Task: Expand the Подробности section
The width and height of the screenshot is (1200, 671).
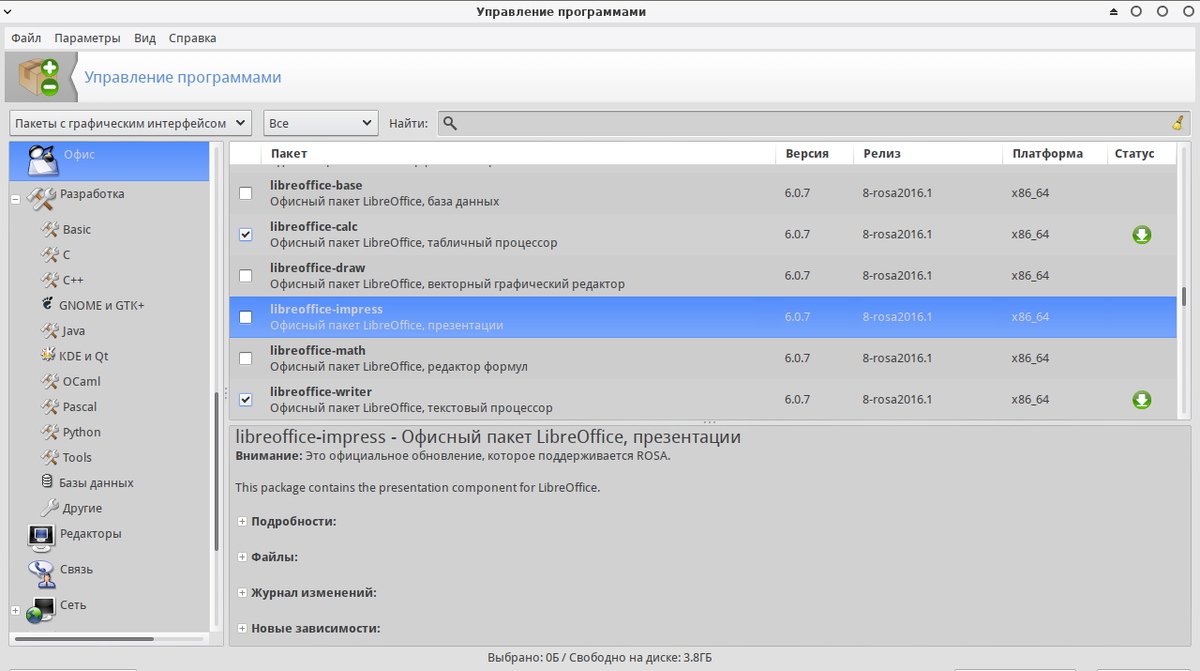Action: click(x=242, y=521)
